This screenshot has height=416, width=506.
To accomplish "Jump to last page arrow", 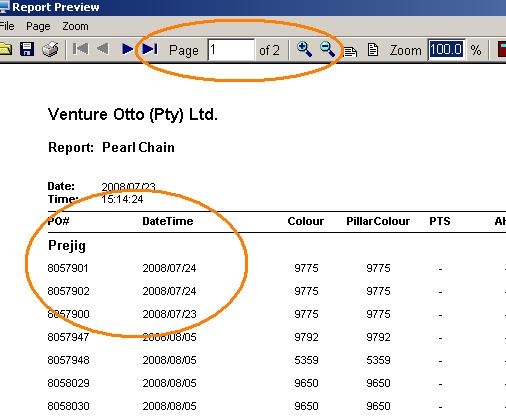I will (x=150, y=49).
